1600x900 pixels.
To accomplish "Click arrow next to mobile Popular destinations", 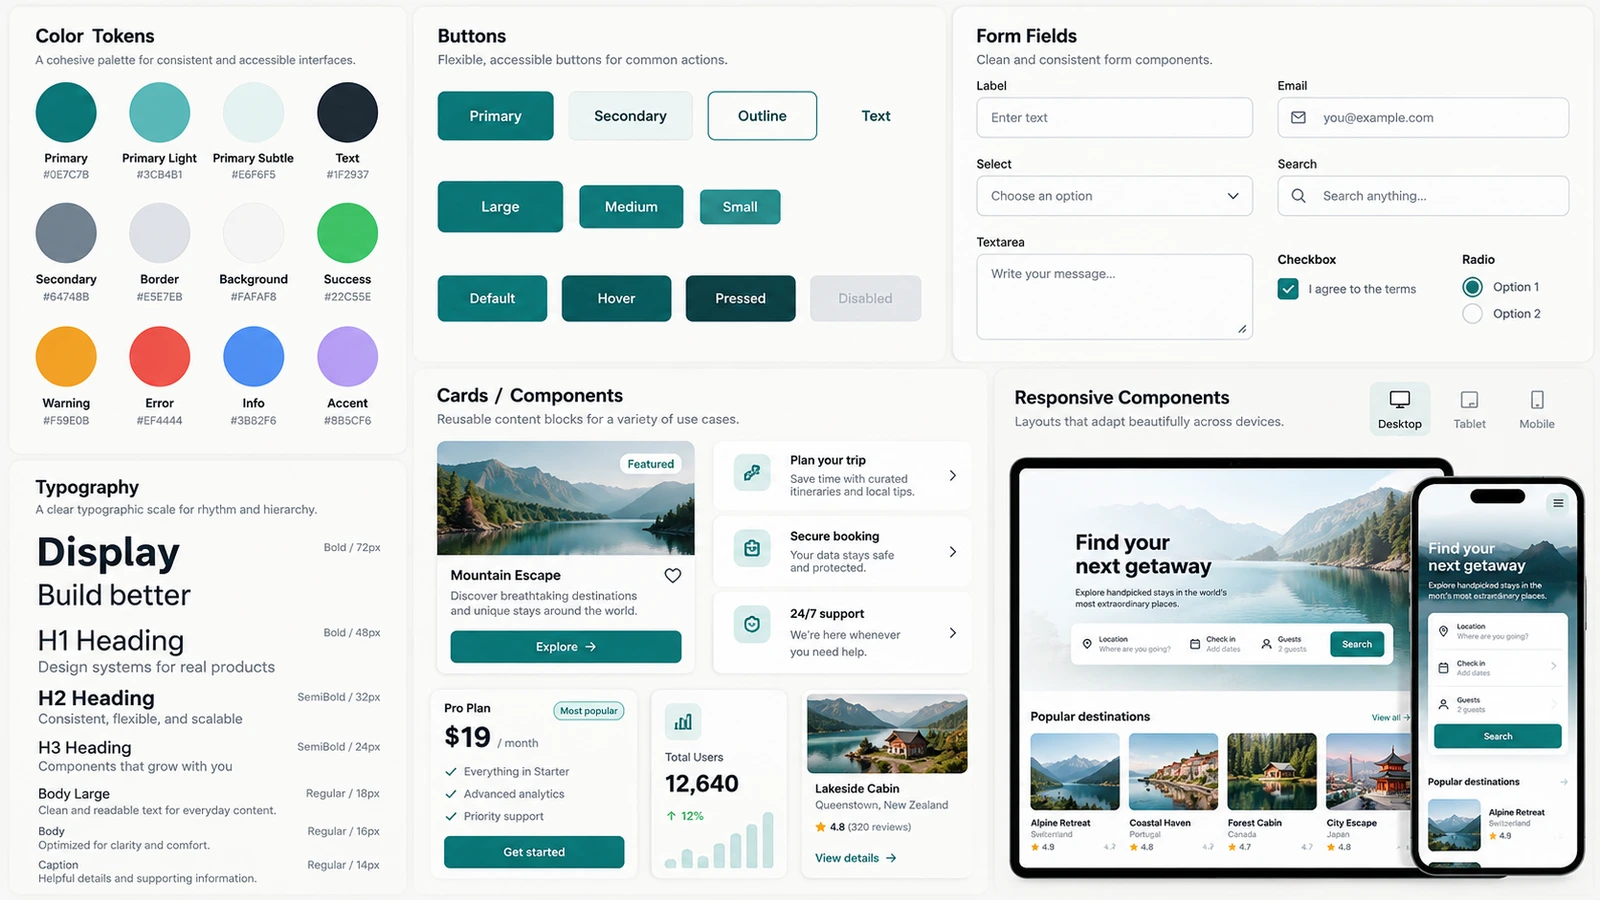I will point(1563,782).
